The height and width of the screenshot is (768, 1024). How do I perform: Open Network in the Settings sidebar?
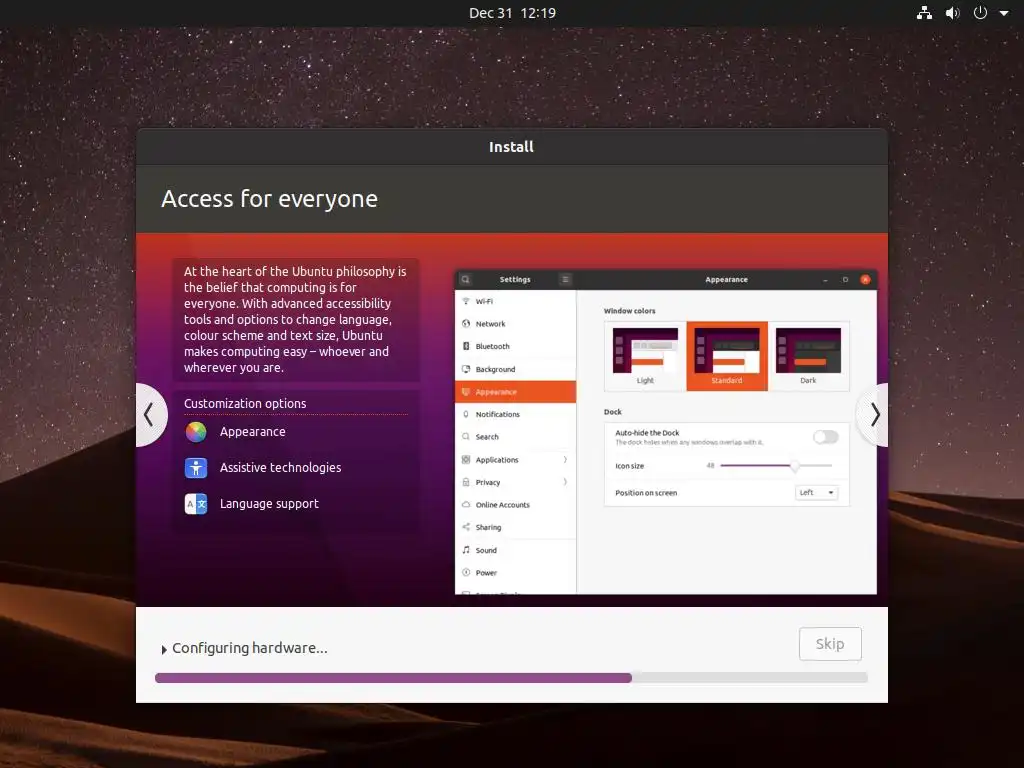point(515,324)
